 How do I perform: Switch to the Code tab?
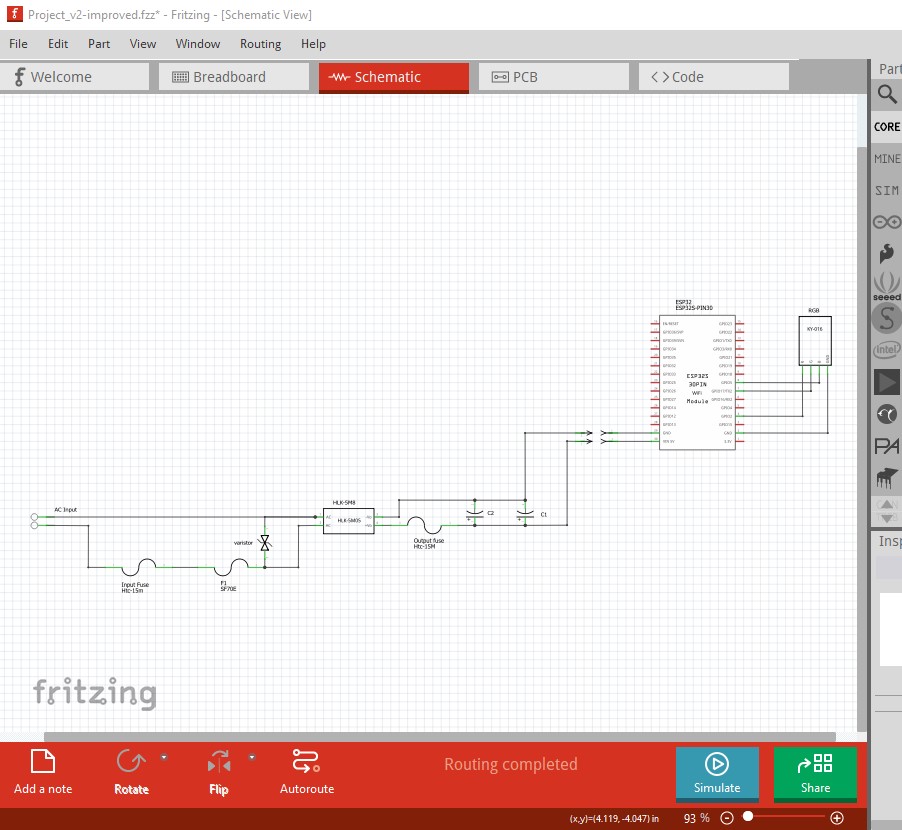coord(714,77)
